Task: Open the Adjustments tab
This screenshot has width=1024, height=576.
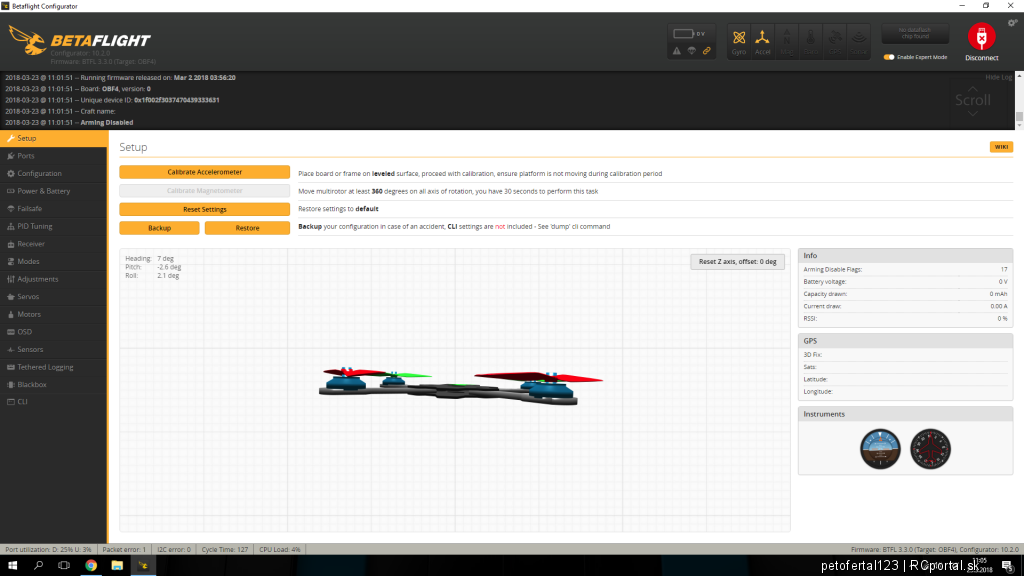Action: (x=54, y=280)
